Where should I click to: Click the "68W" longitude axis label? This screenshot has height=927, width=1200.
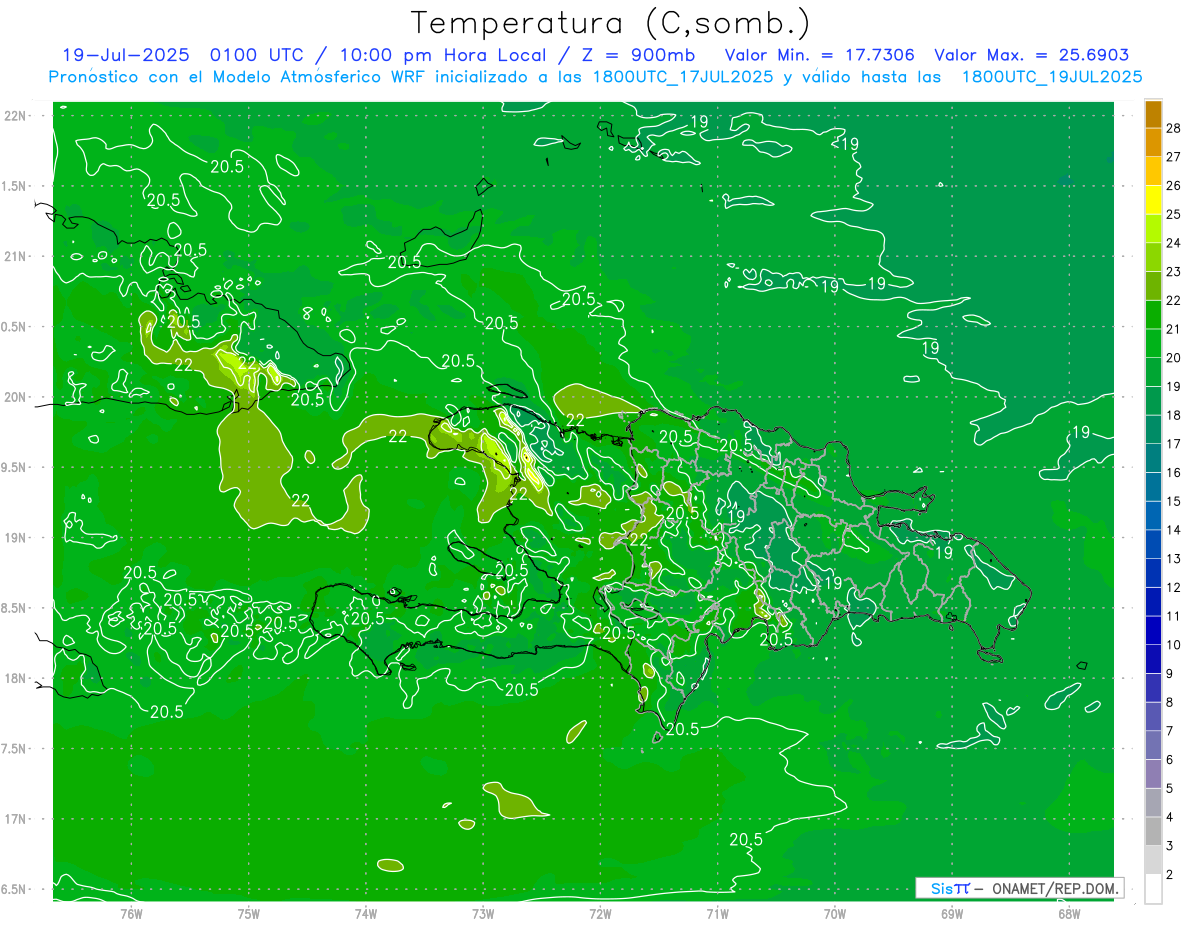click(1069, 913)
